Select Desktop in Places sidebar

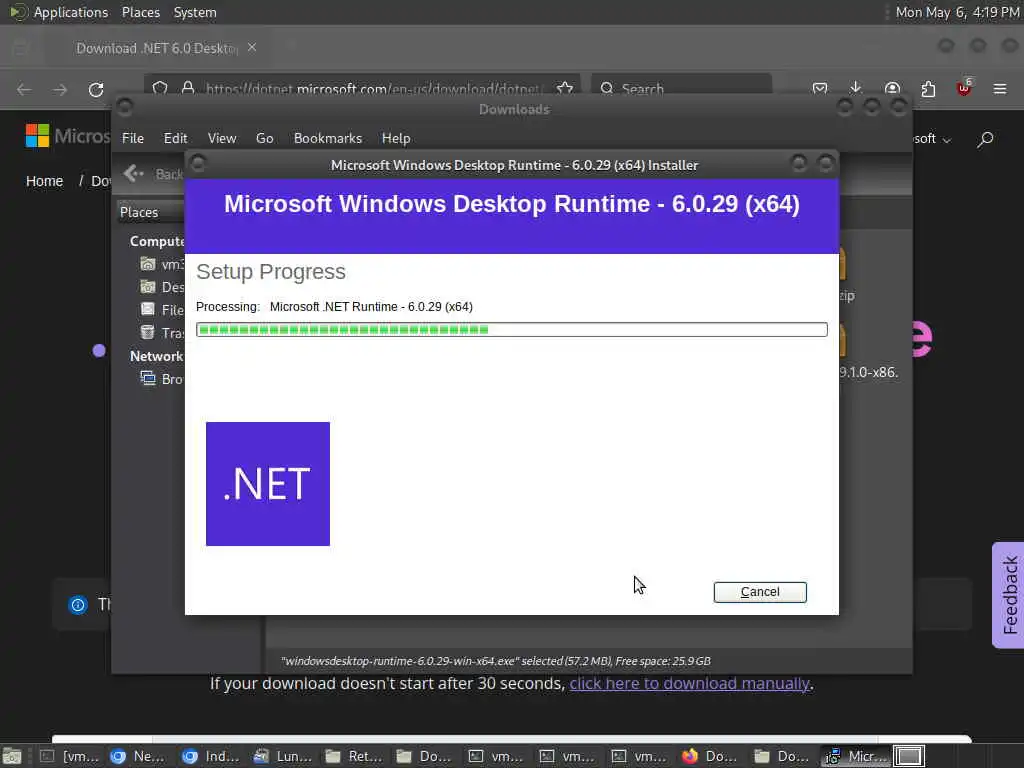(162, 287)
